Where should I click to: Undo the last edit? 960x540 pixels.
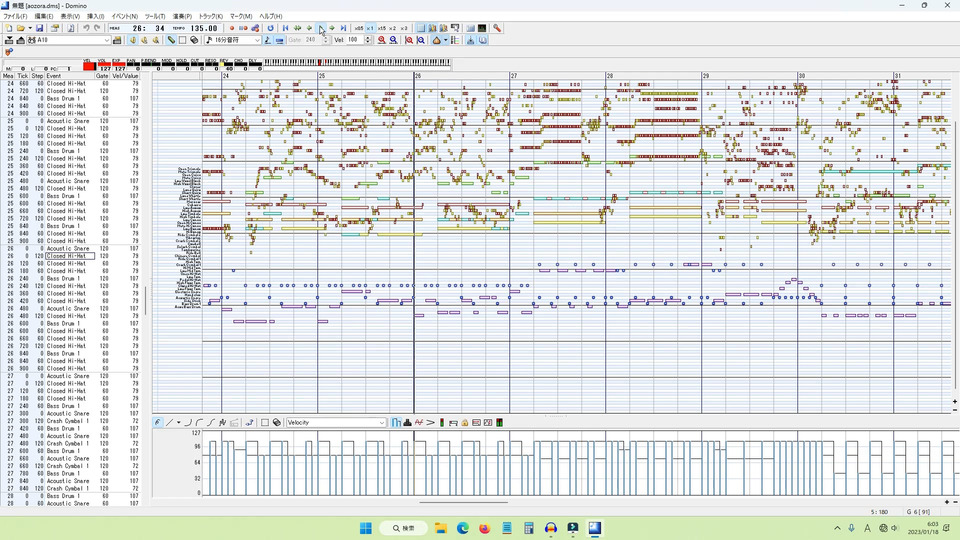[x=86, y=28]
